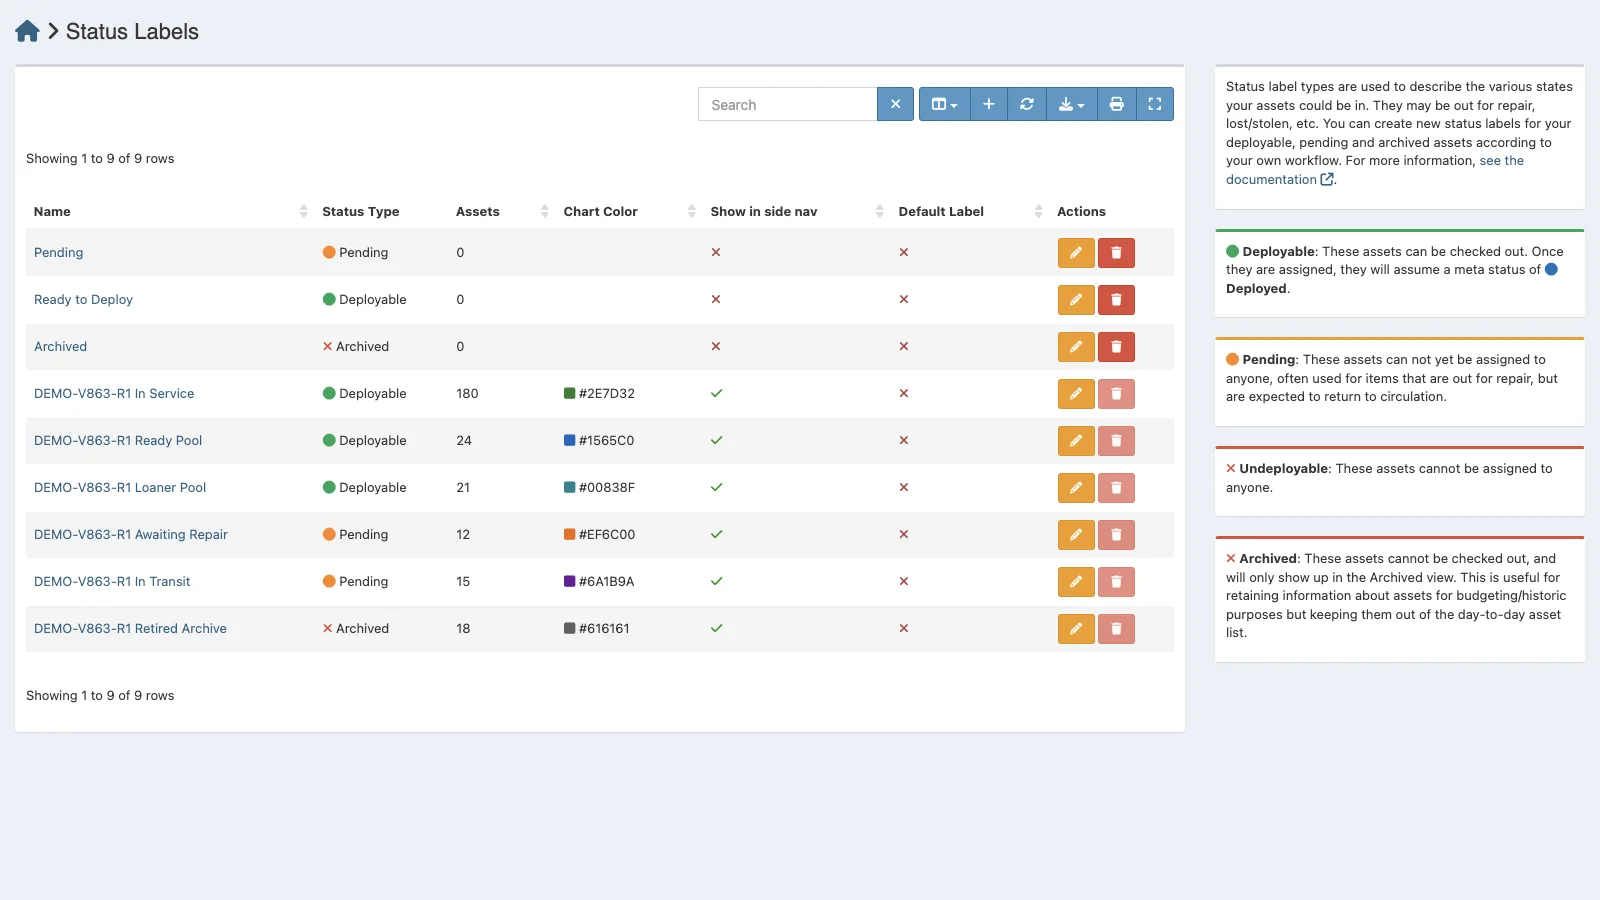Open the export data dropdown
Viewport: 1600px width, 900px height.
[1071, 104]
